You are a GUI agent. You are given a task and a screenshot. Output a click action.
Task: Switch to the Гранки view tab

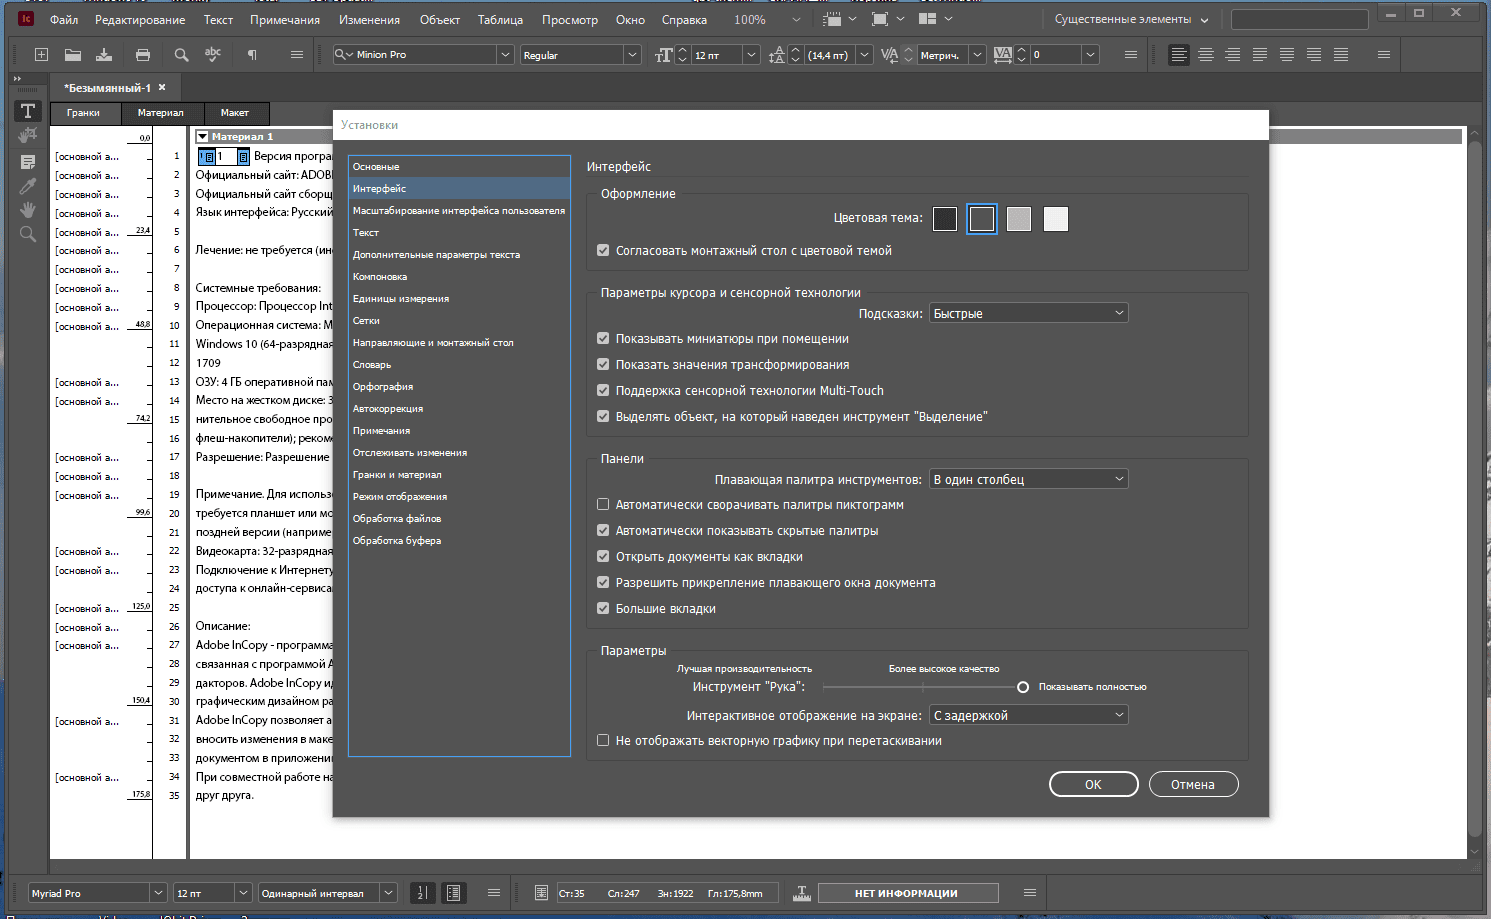coord(84,113)
